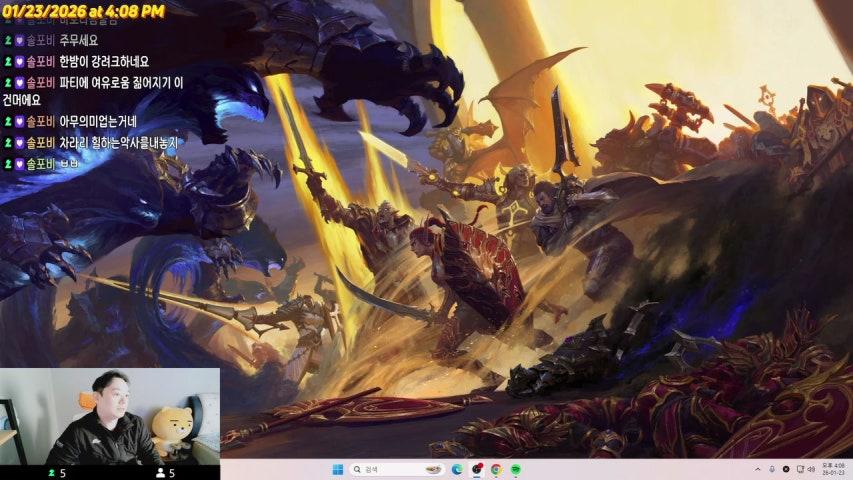Click the username on "아무의미없는거네" message
Viewport: 853px width, 480px height.
[40, 122]
